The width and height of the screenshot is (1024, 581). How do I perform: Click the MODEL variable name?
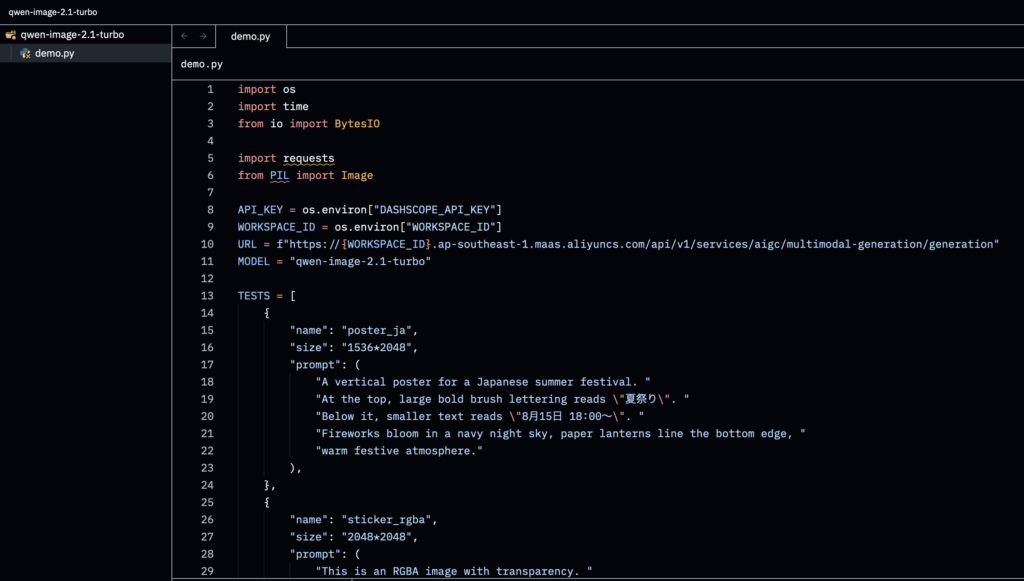coord(254,261)
